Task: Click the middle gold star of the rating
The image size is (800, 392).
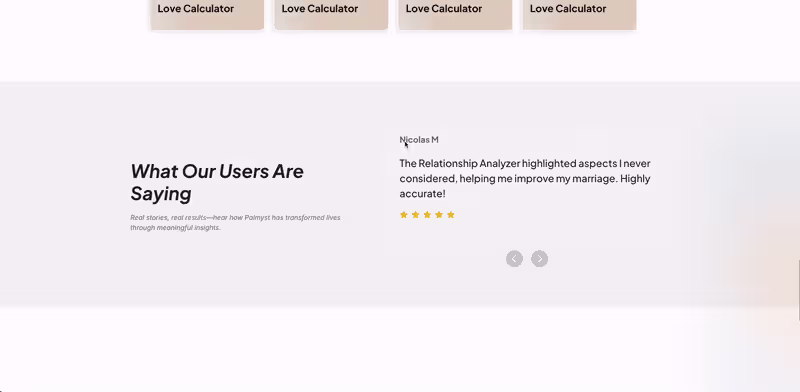Action: 427,215
